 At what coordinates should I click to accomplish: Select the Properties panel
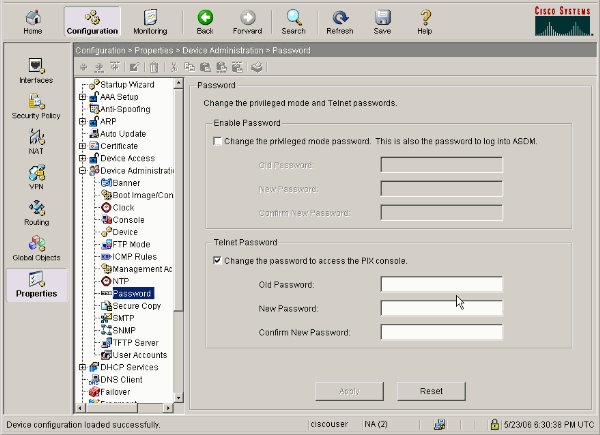click(37, 285)
